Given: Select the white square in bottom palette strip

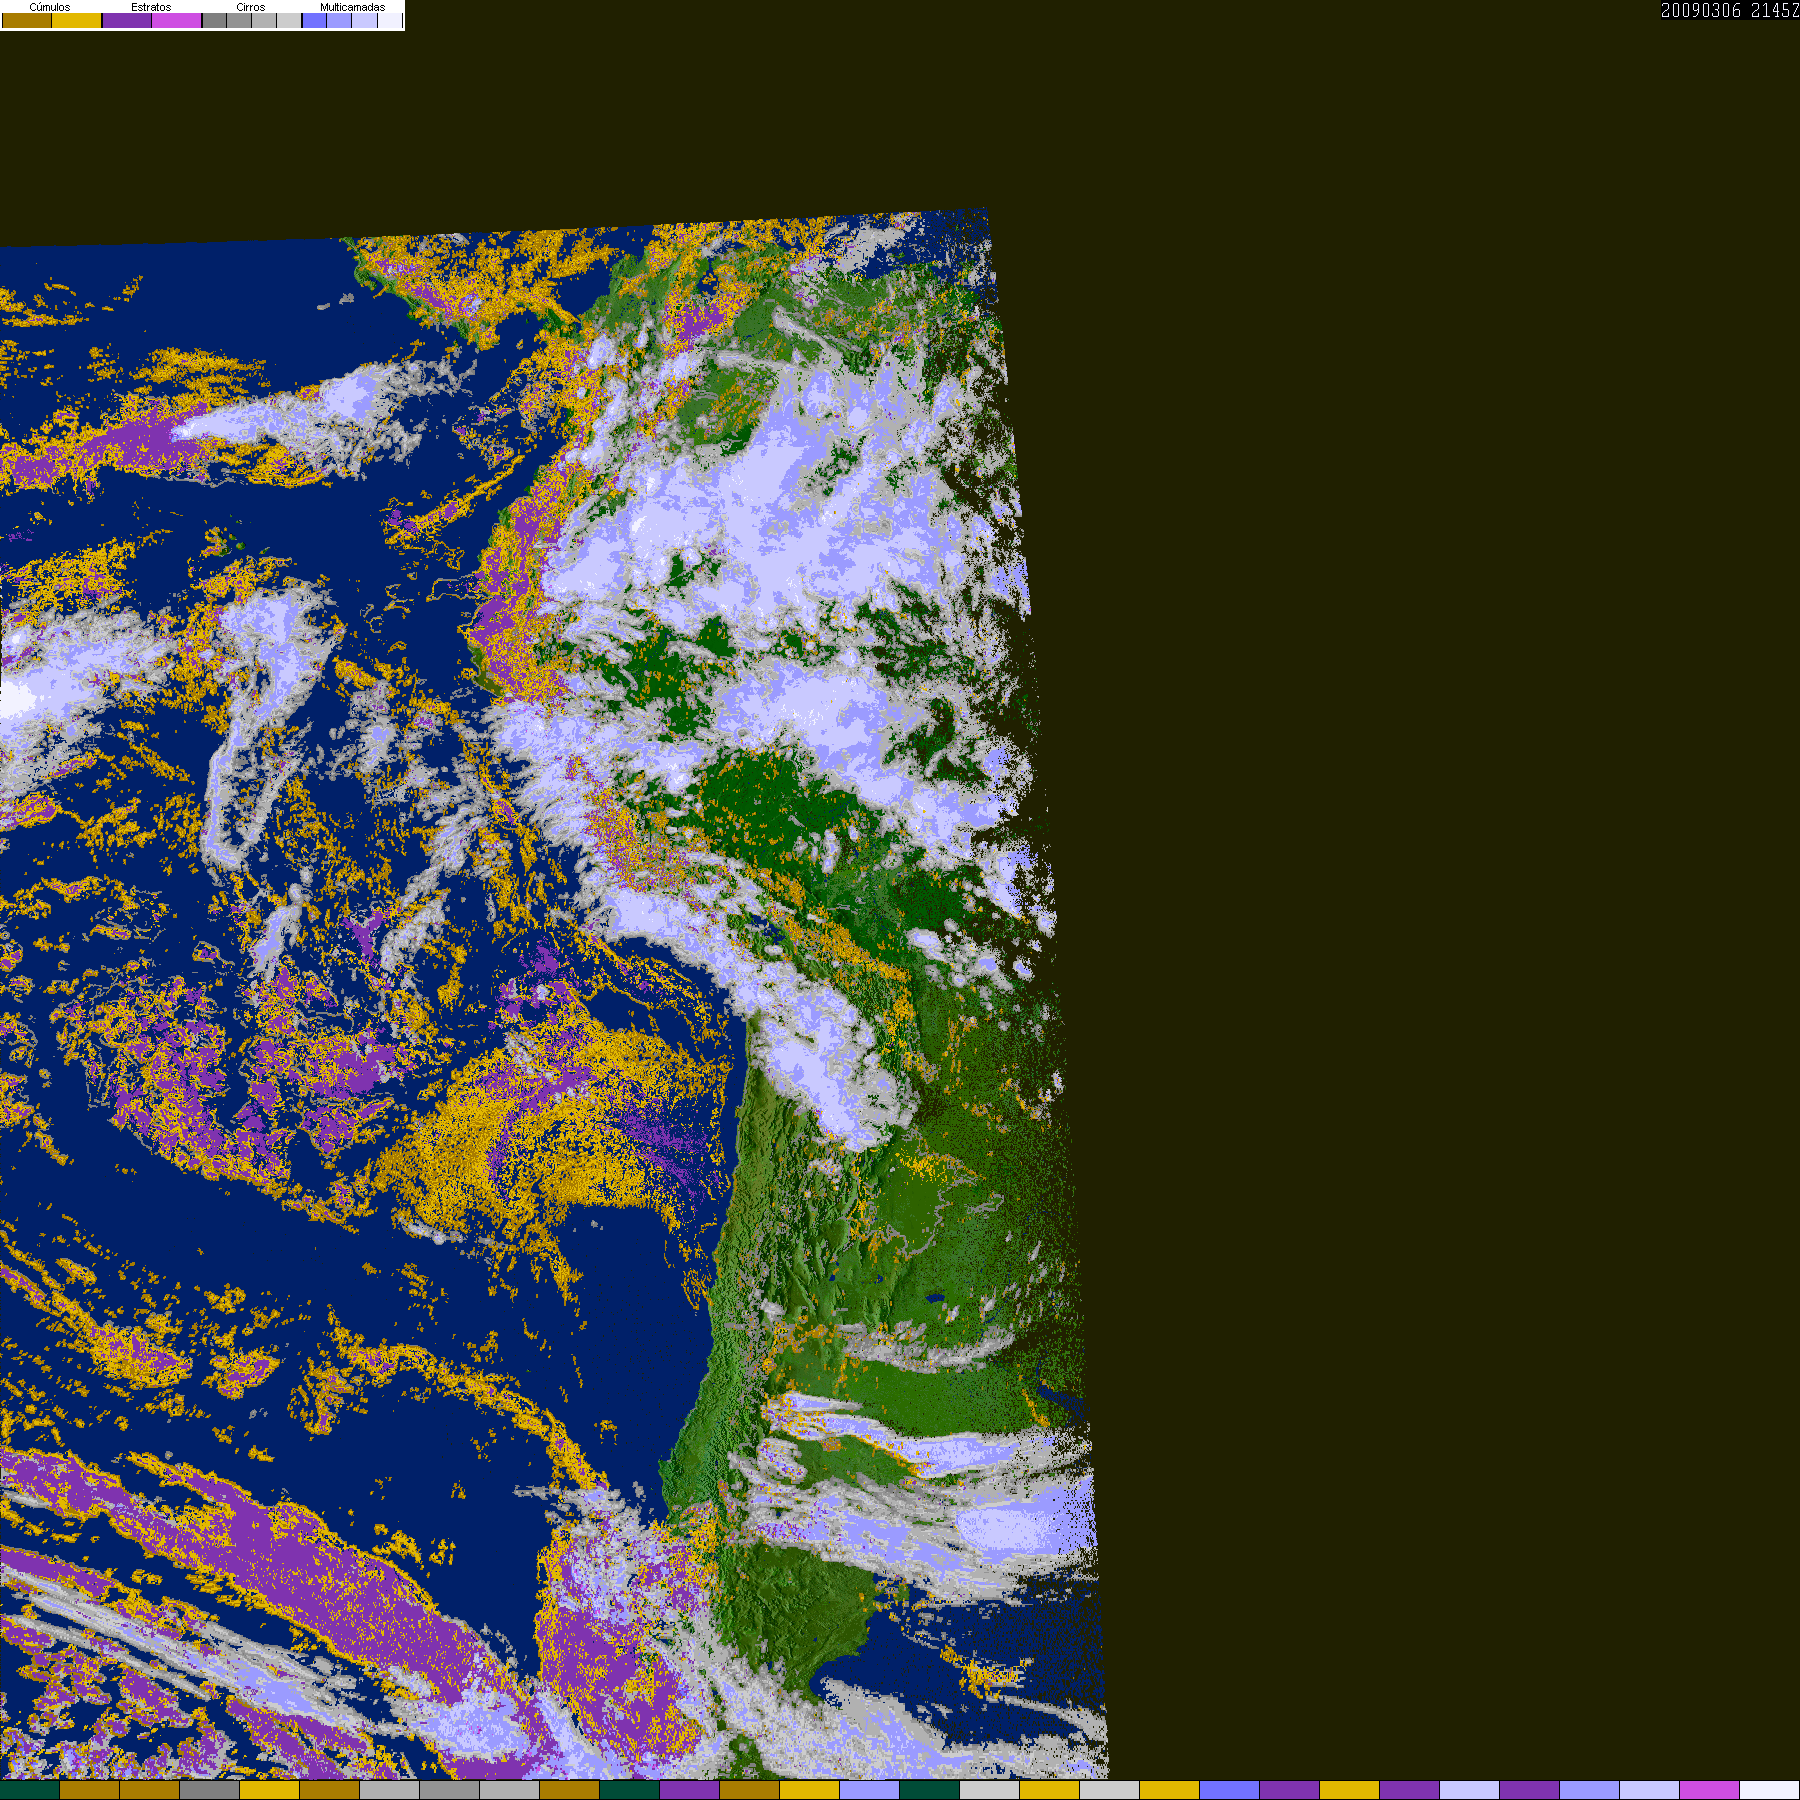Looking at the screenshot, I should pos(1770,1790).
